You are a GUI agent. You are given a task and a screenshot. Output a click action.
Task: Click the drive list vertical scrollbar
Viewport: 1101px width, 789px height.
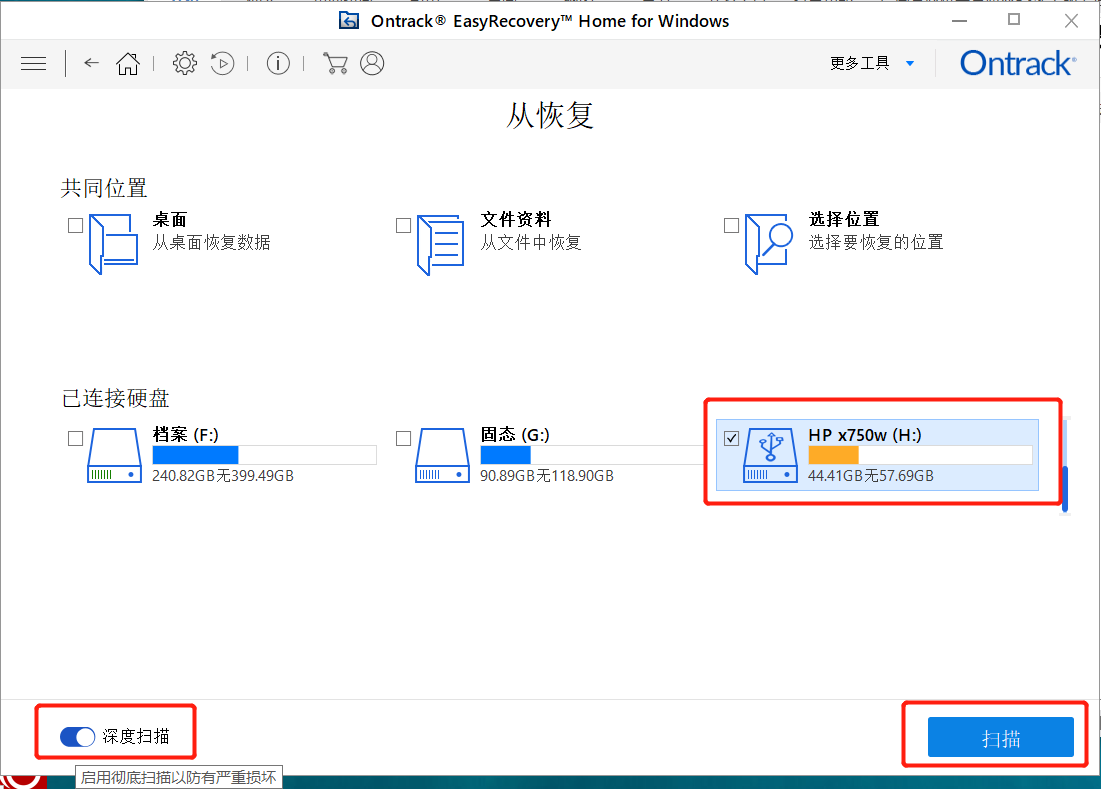1065,489
